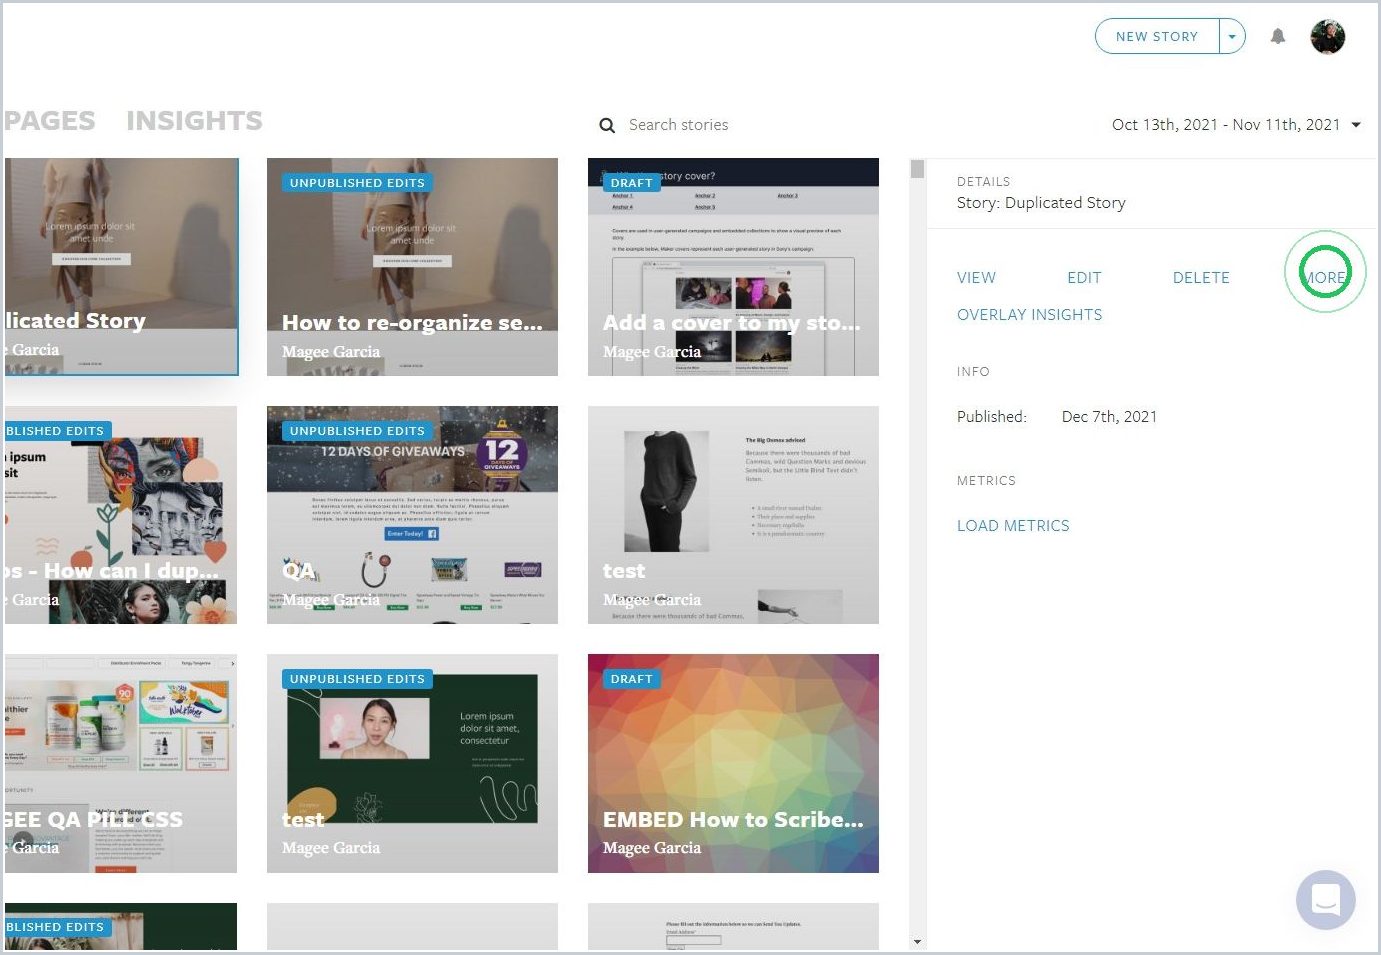
Task: Click Edit in the details panel
Action: [x=1084, y=278]
